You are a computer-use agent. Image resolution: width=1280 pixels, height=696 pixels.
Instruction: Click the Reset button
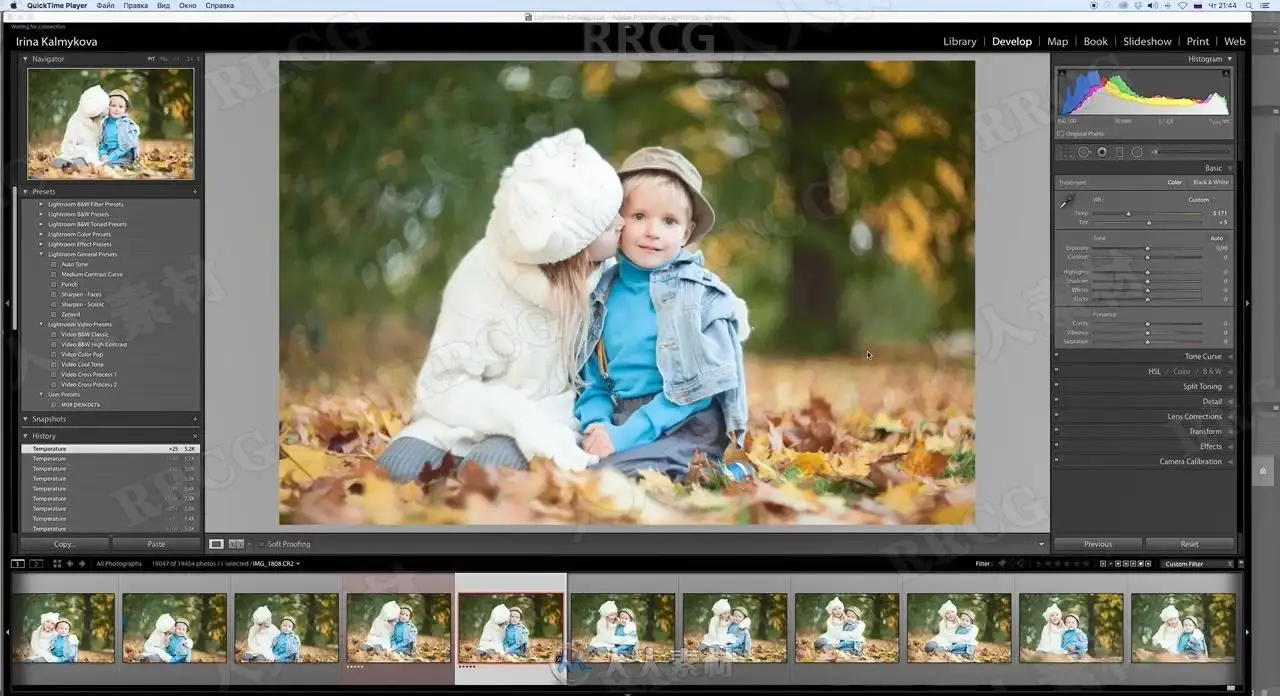(1189, 544)
